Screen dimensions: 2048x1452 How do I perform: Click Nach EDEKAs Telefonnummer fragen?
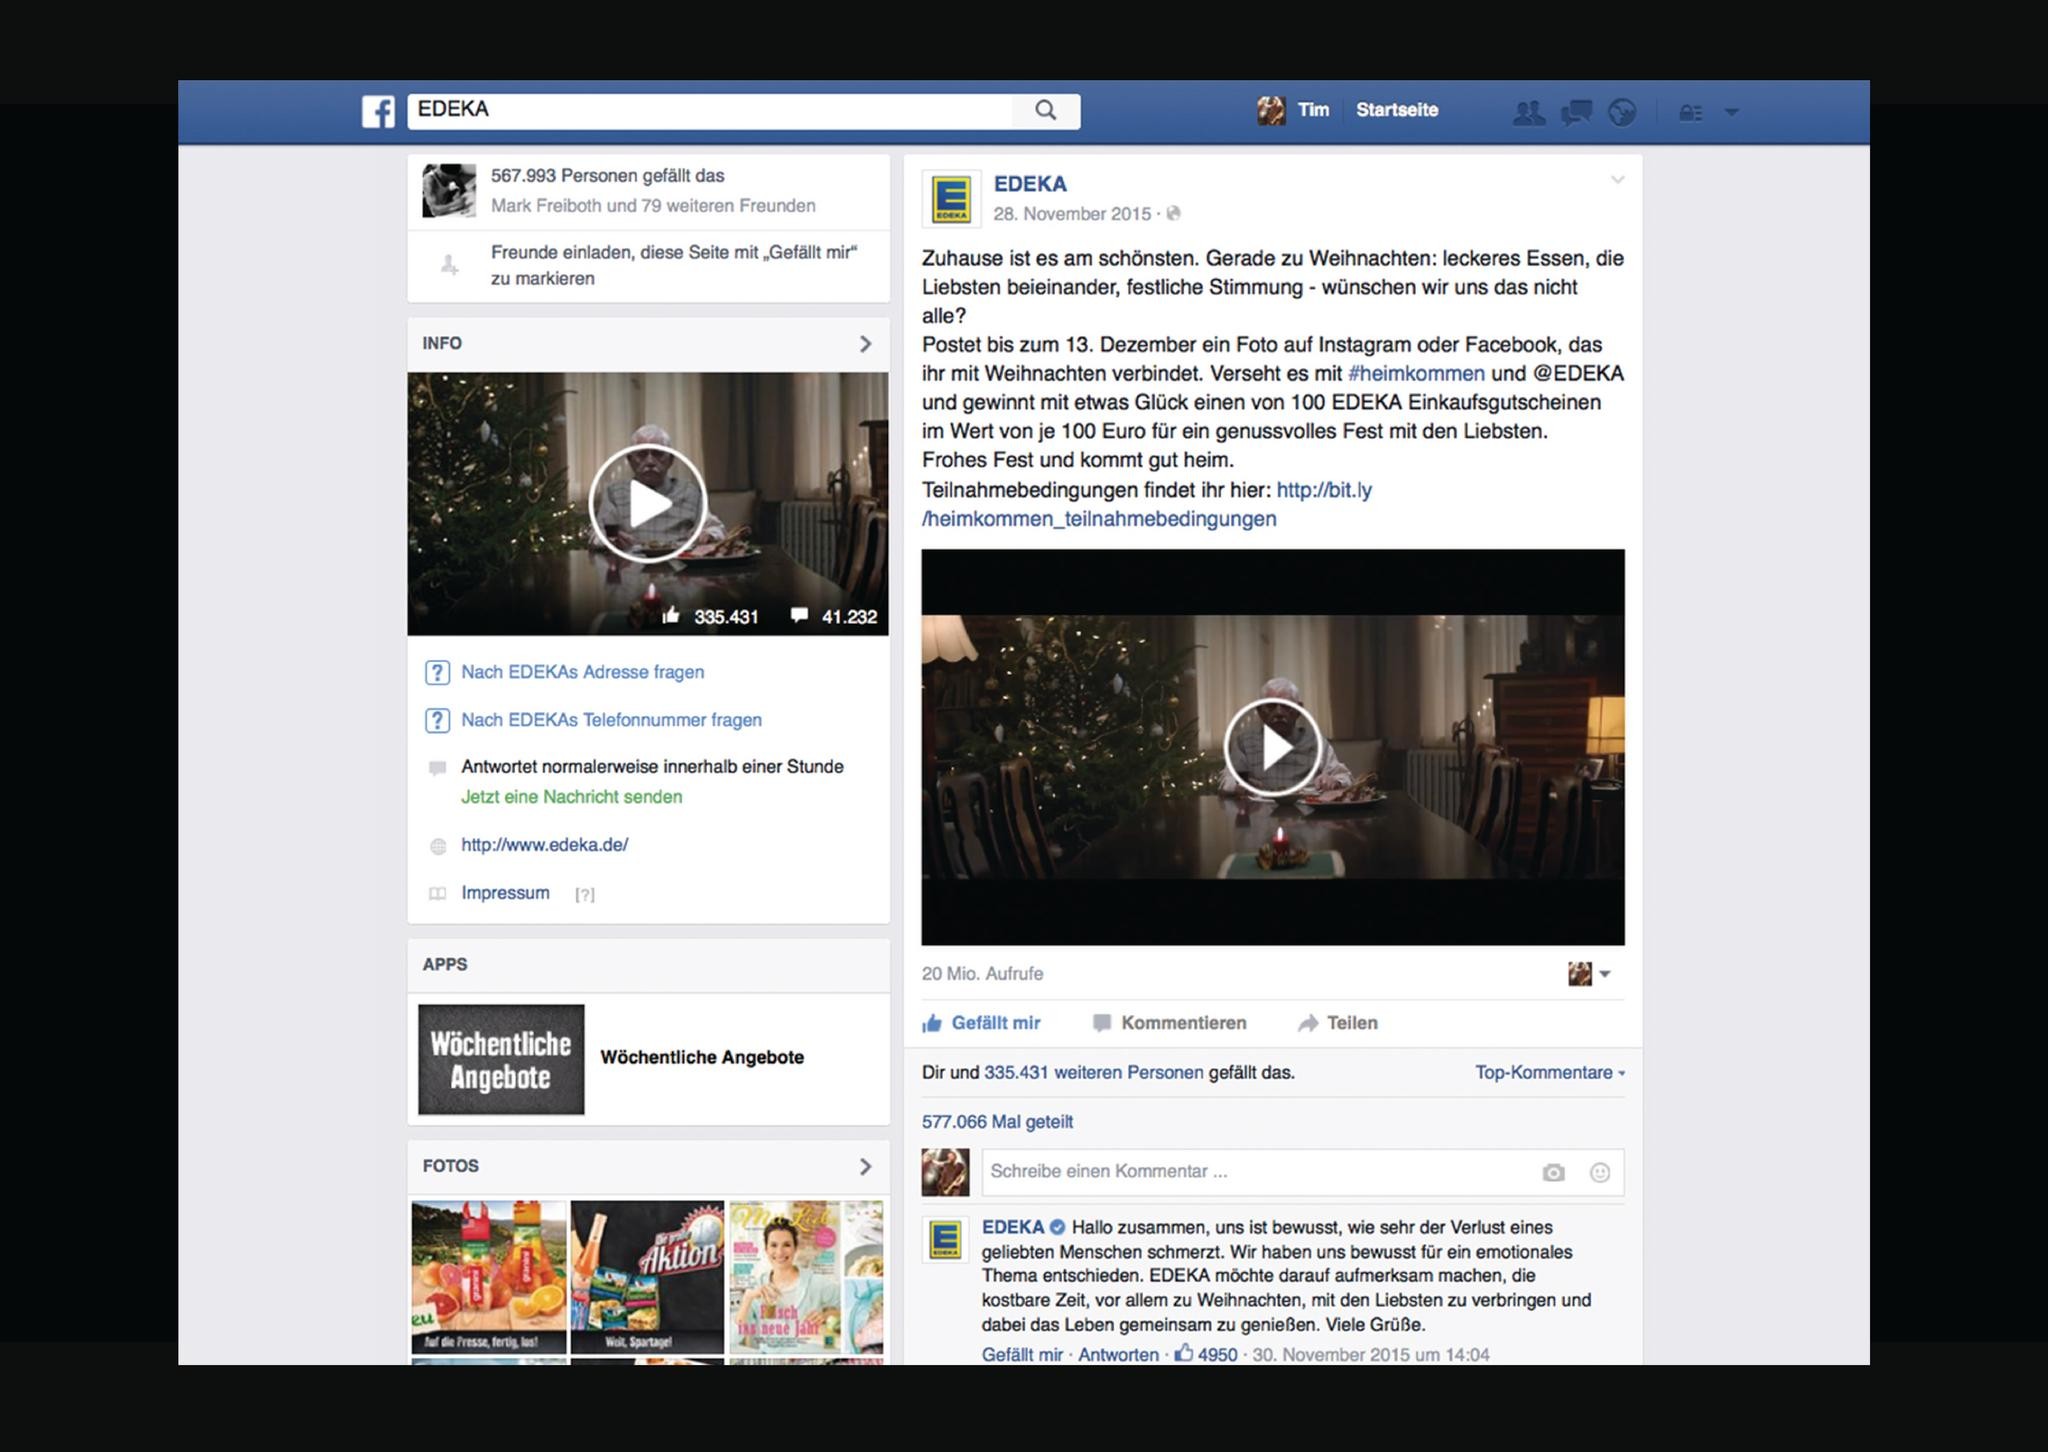[611, 720]
